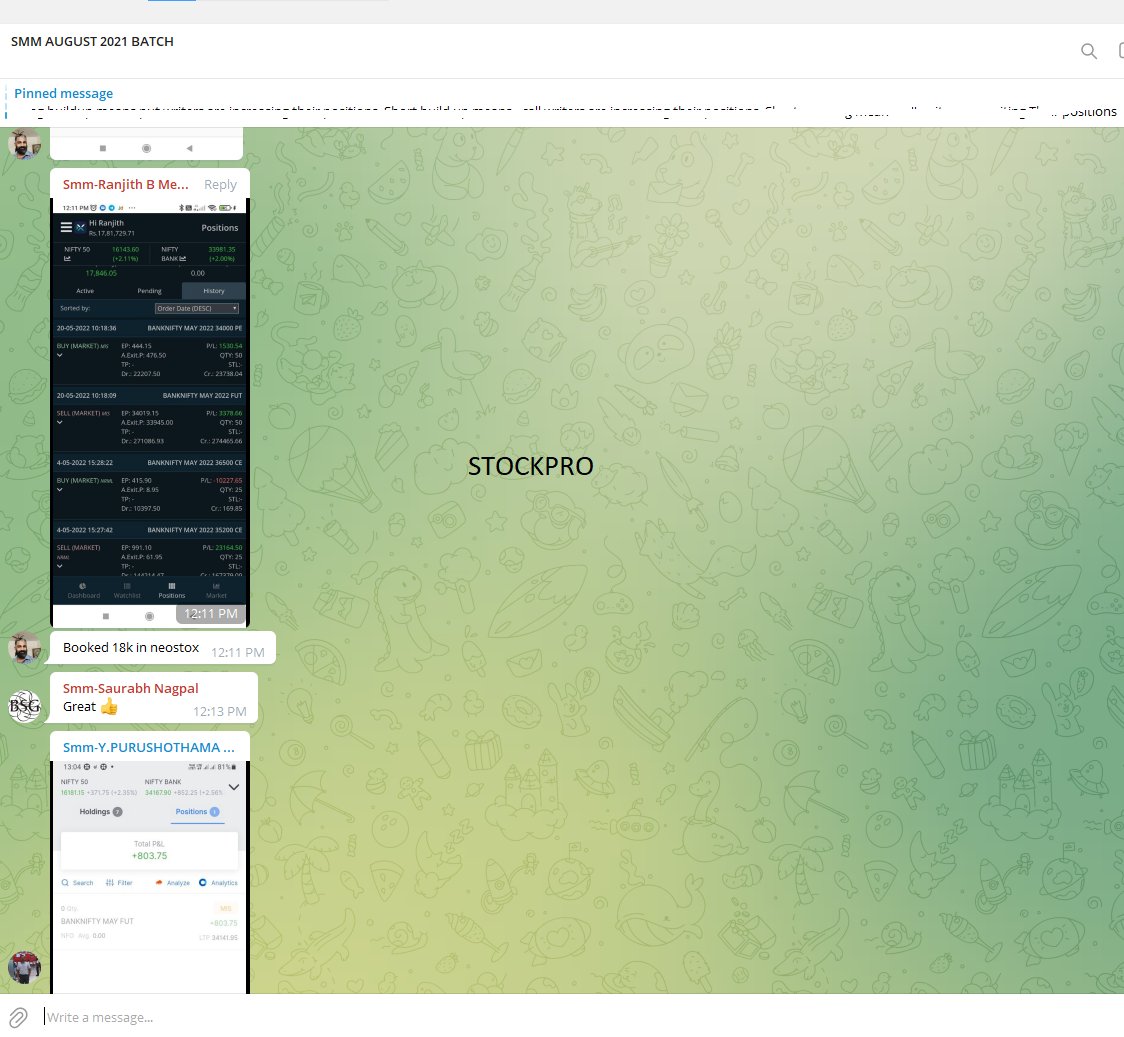The image size is (1124, 1037).
Task: Click the SMM AUGUST 2021 BATCH chat title
Action: pyautogui.click(x=92, y=42)
